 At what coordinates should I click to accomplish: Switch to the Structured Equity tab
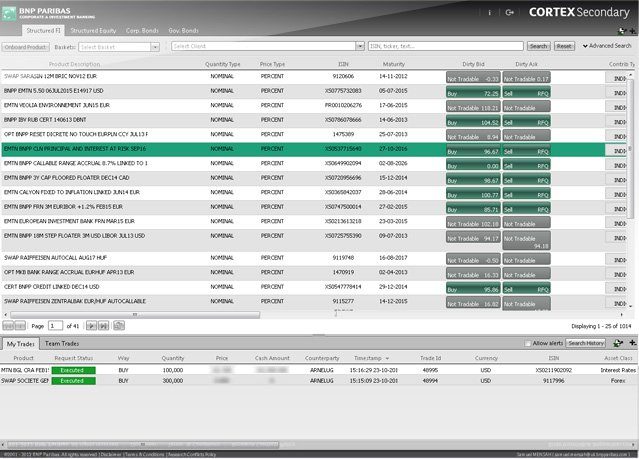(x=93, y=31)
